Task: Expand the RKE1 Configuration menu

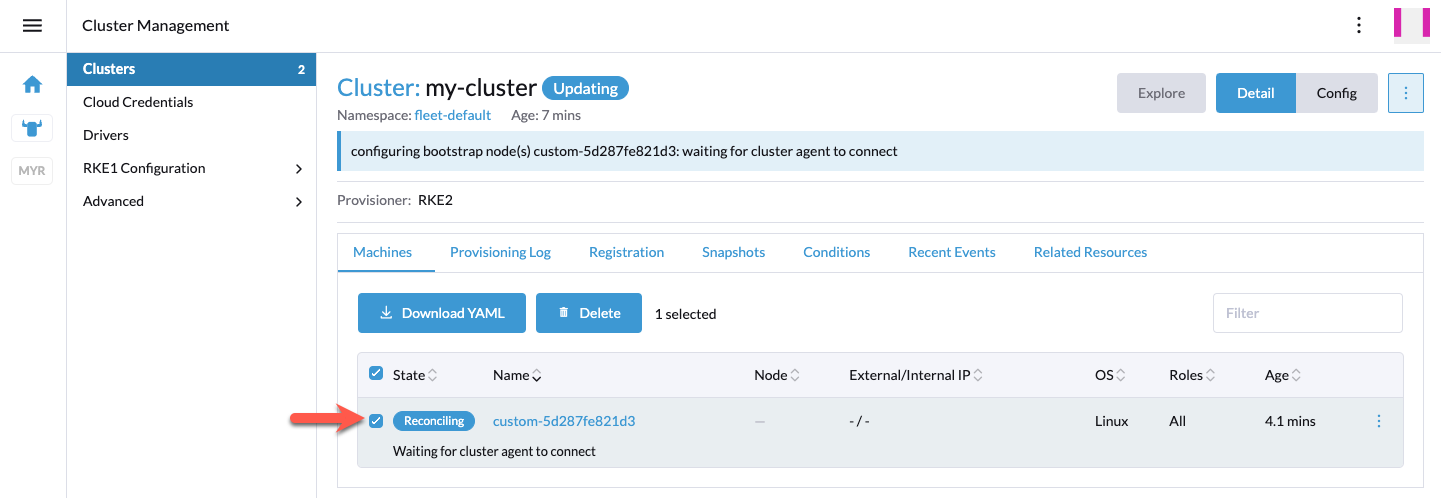Action: tap(191, 168)
